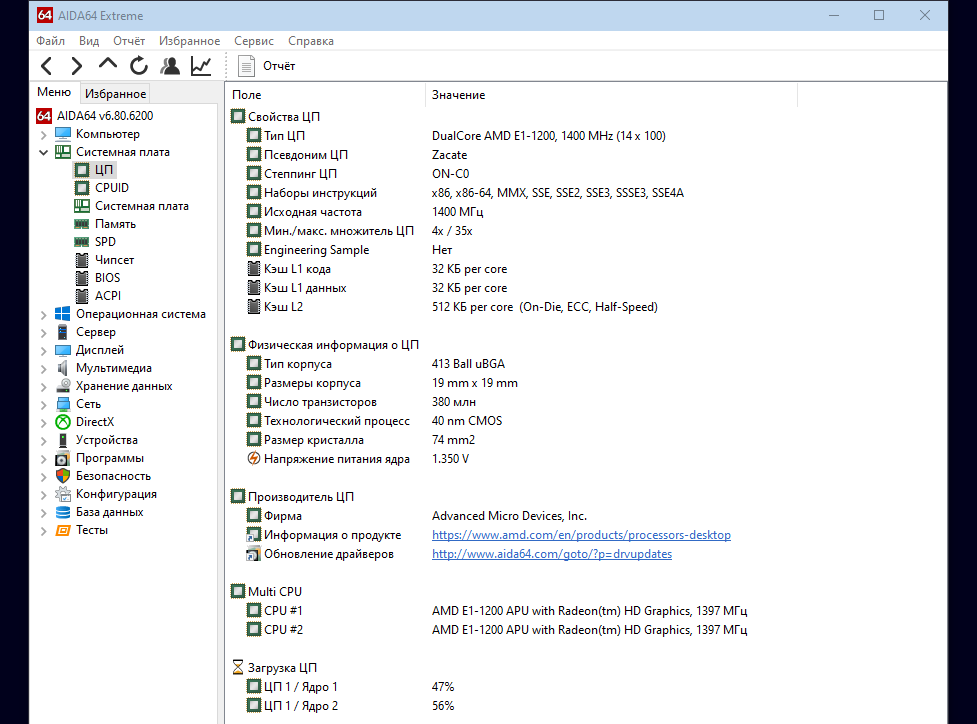
Task: Click the Отчёт report document icon
Action: point(247,65)
